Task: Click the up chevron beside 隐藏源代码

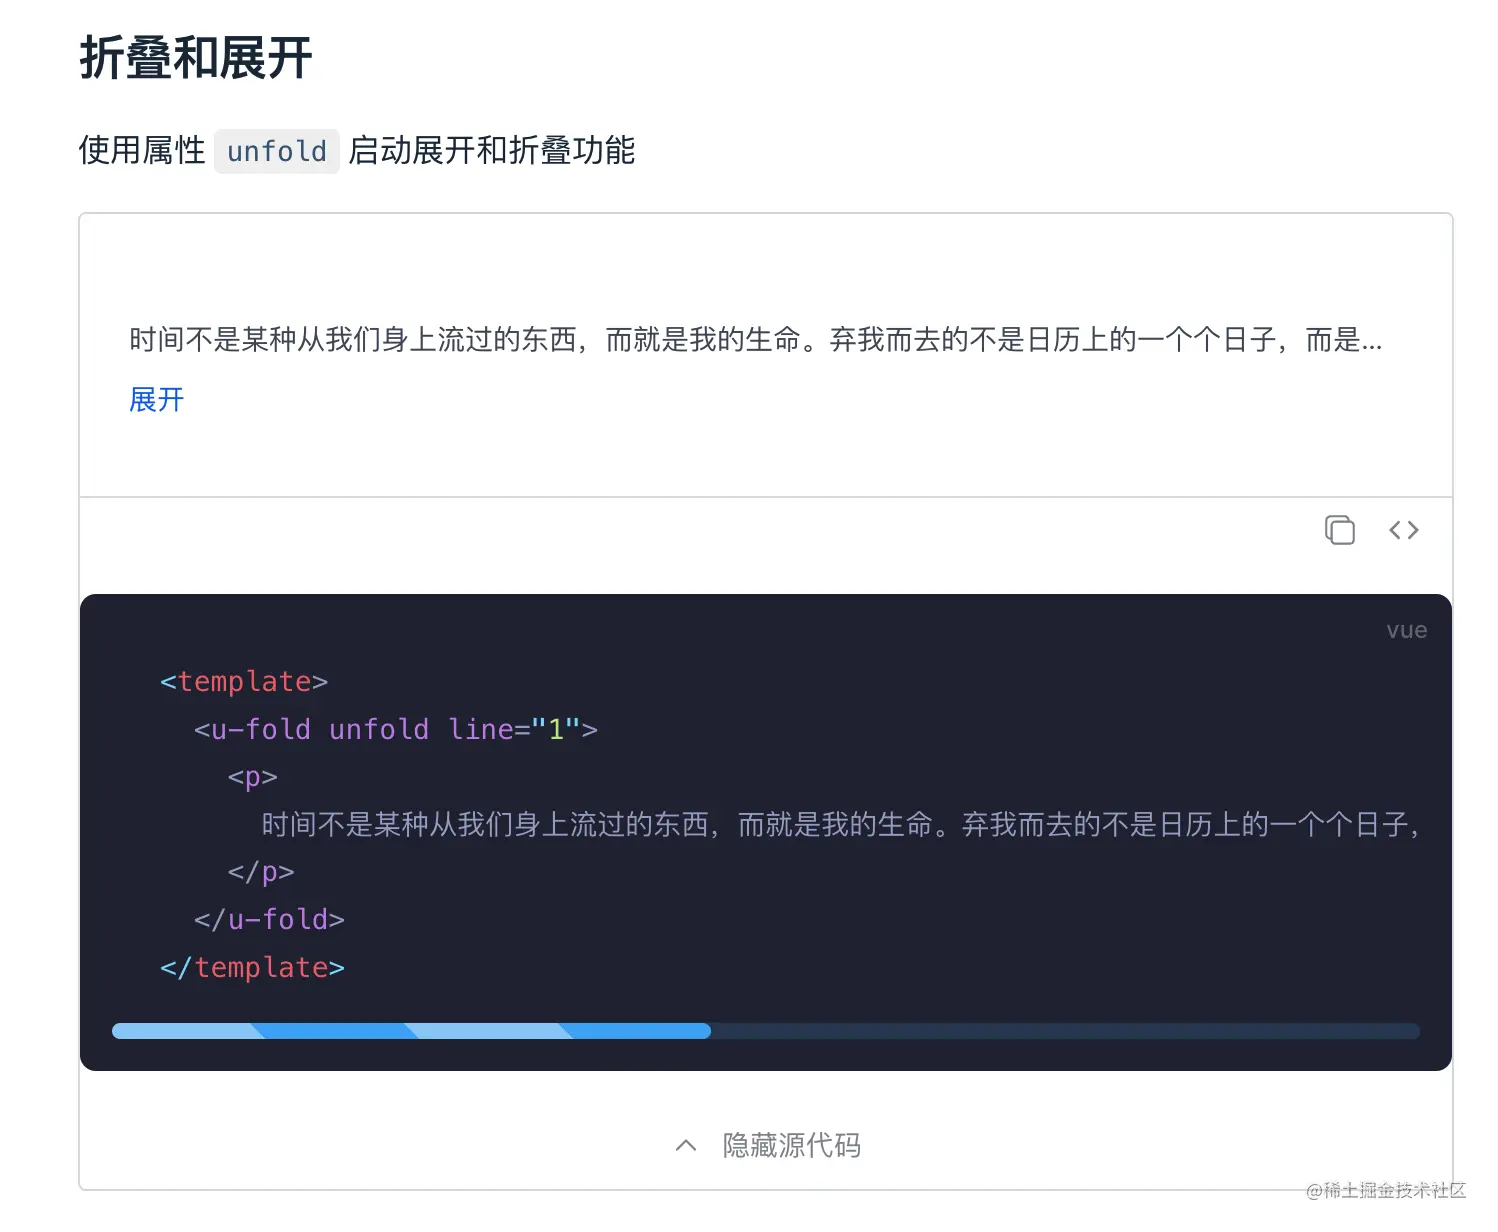Action: (686, 1145)
